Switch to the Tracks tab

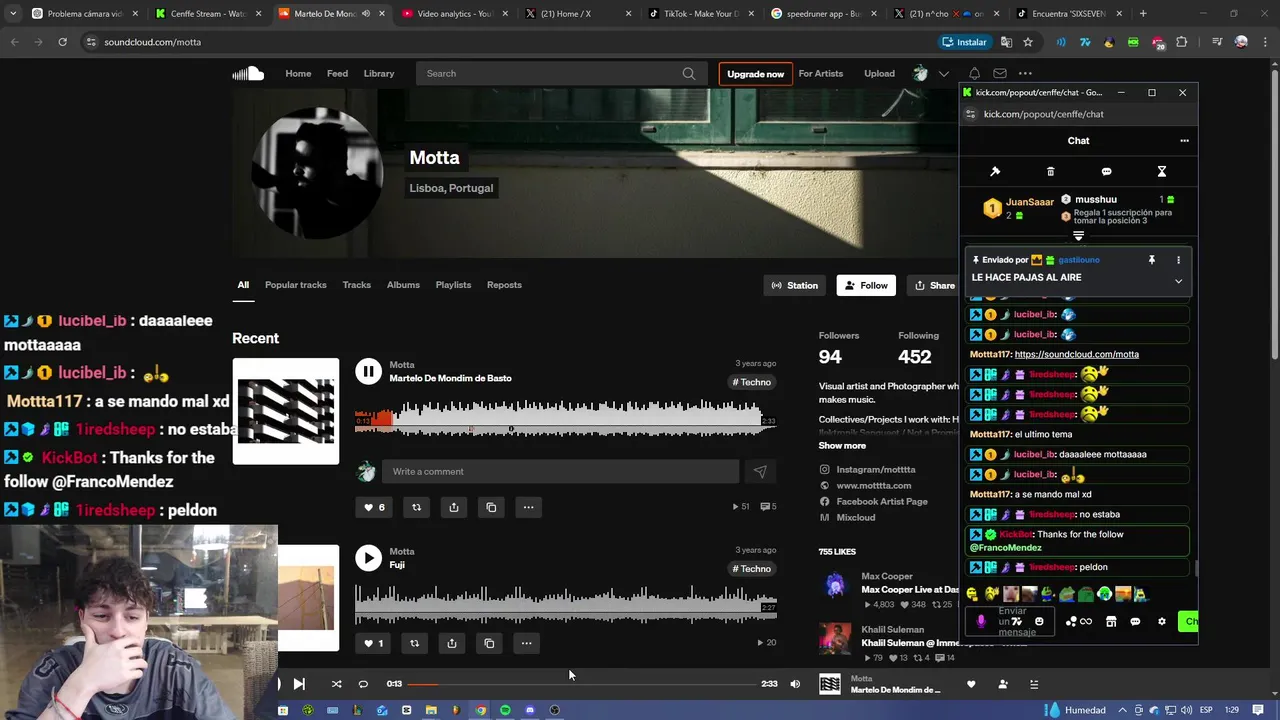pos(357,285)
